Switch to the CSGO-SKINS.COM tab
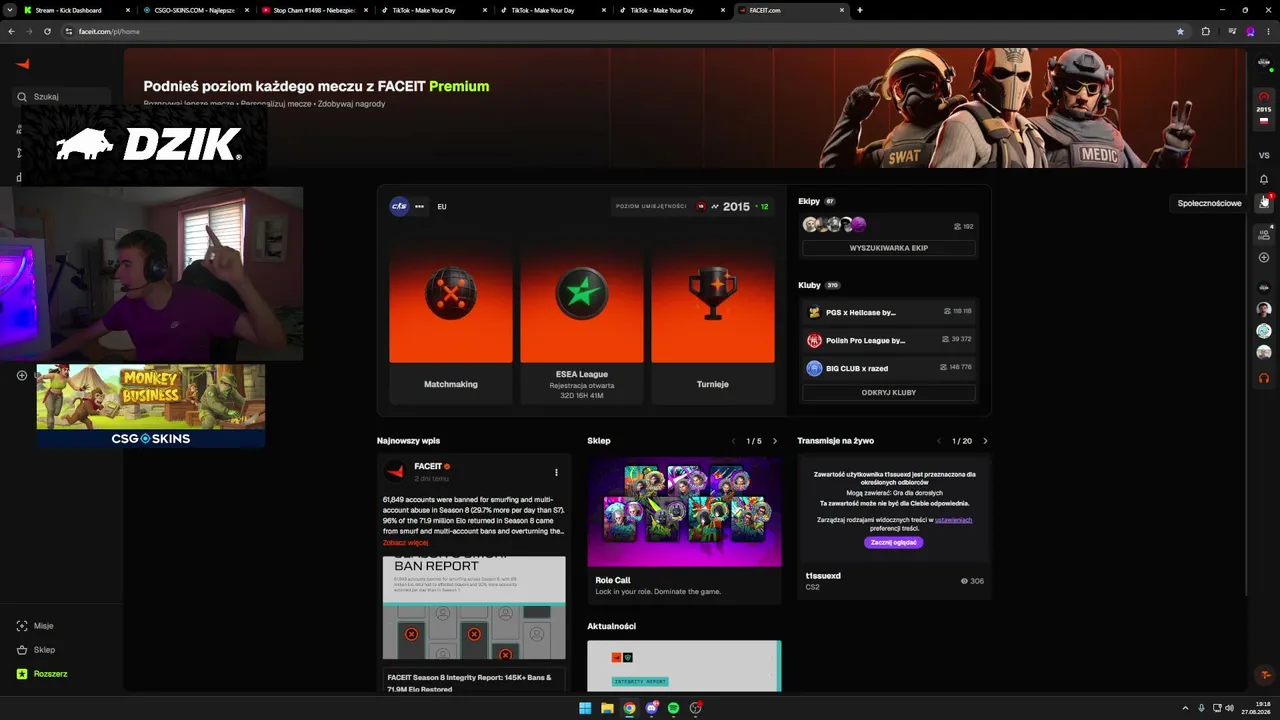The image size is (1280, 720). tap(193, 10)
